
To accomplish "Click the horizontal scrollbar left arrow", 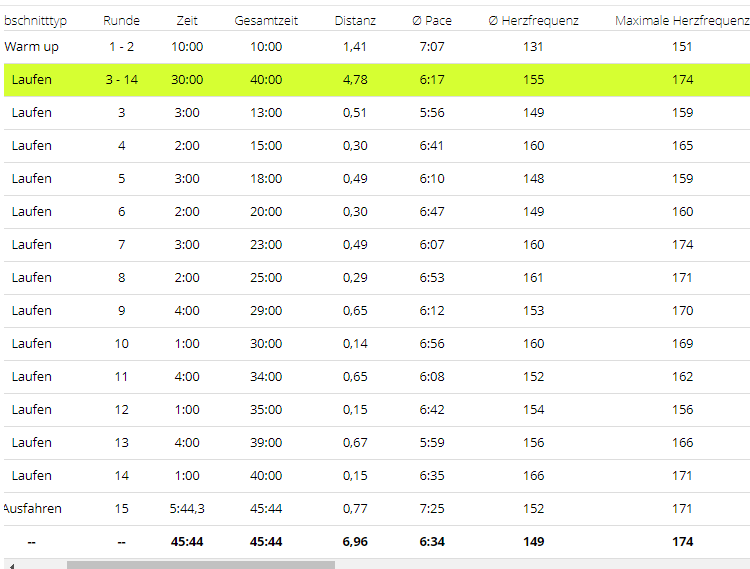I will (10, 564).
